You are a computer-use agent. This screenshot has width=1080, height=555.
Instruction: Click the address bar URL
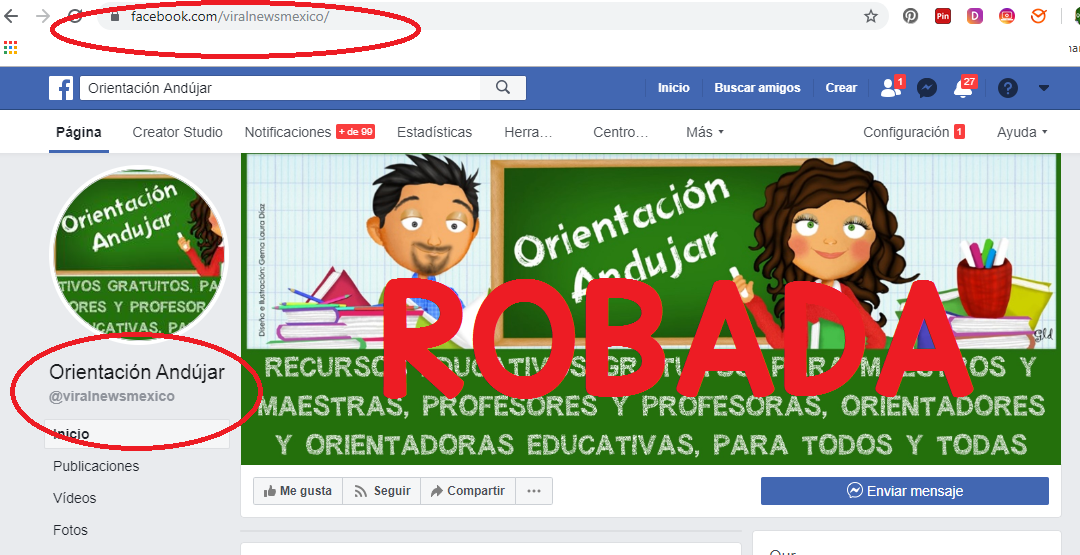click(x=230, y=17)
